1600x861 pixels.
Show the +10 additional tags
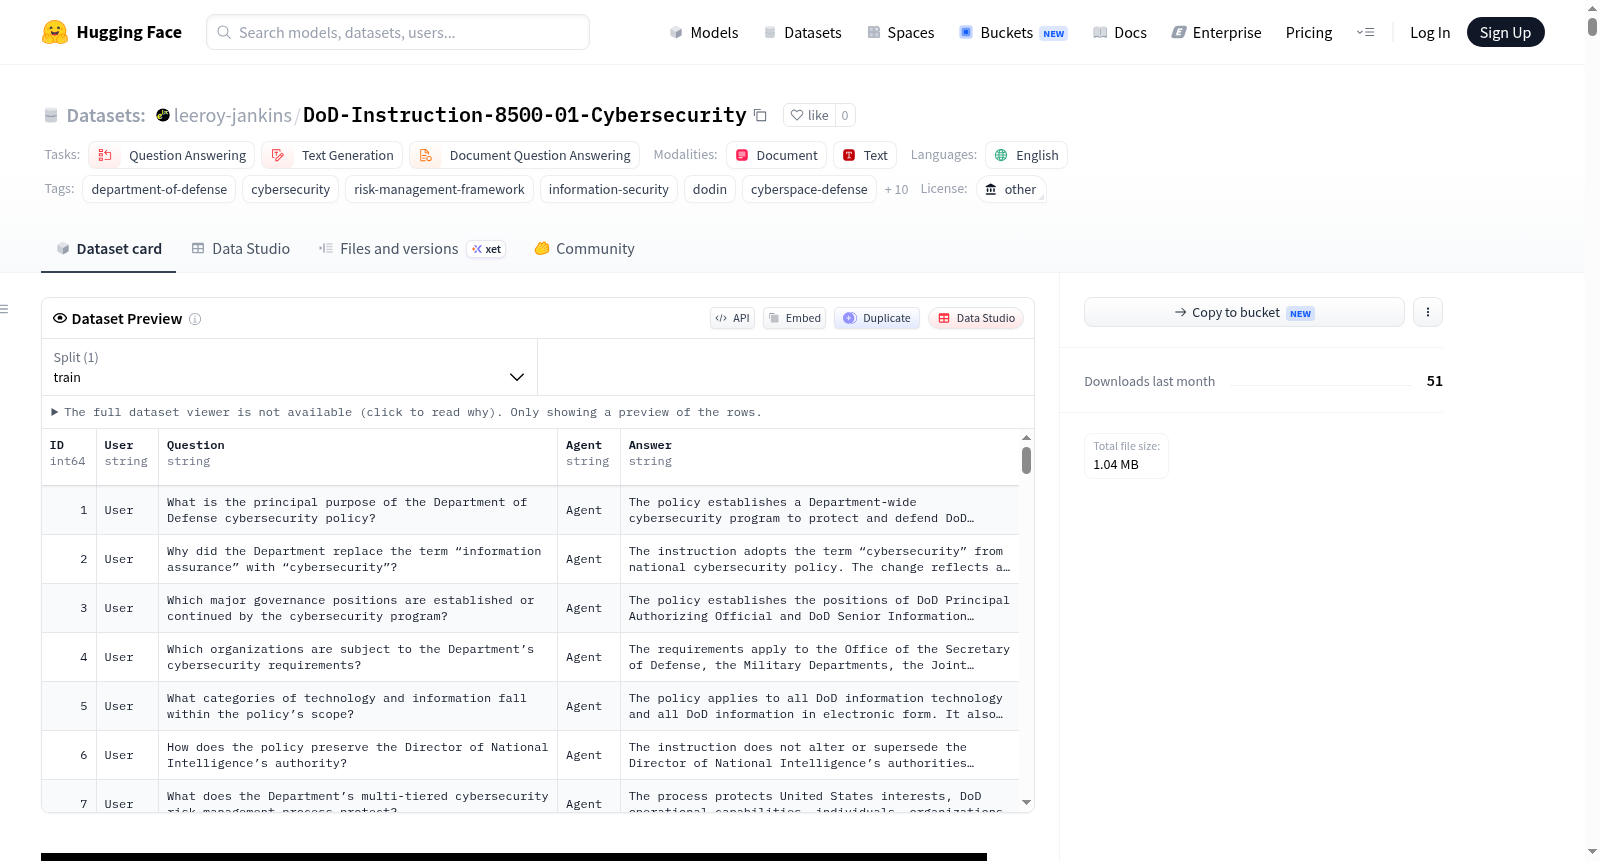pos(896,189)
